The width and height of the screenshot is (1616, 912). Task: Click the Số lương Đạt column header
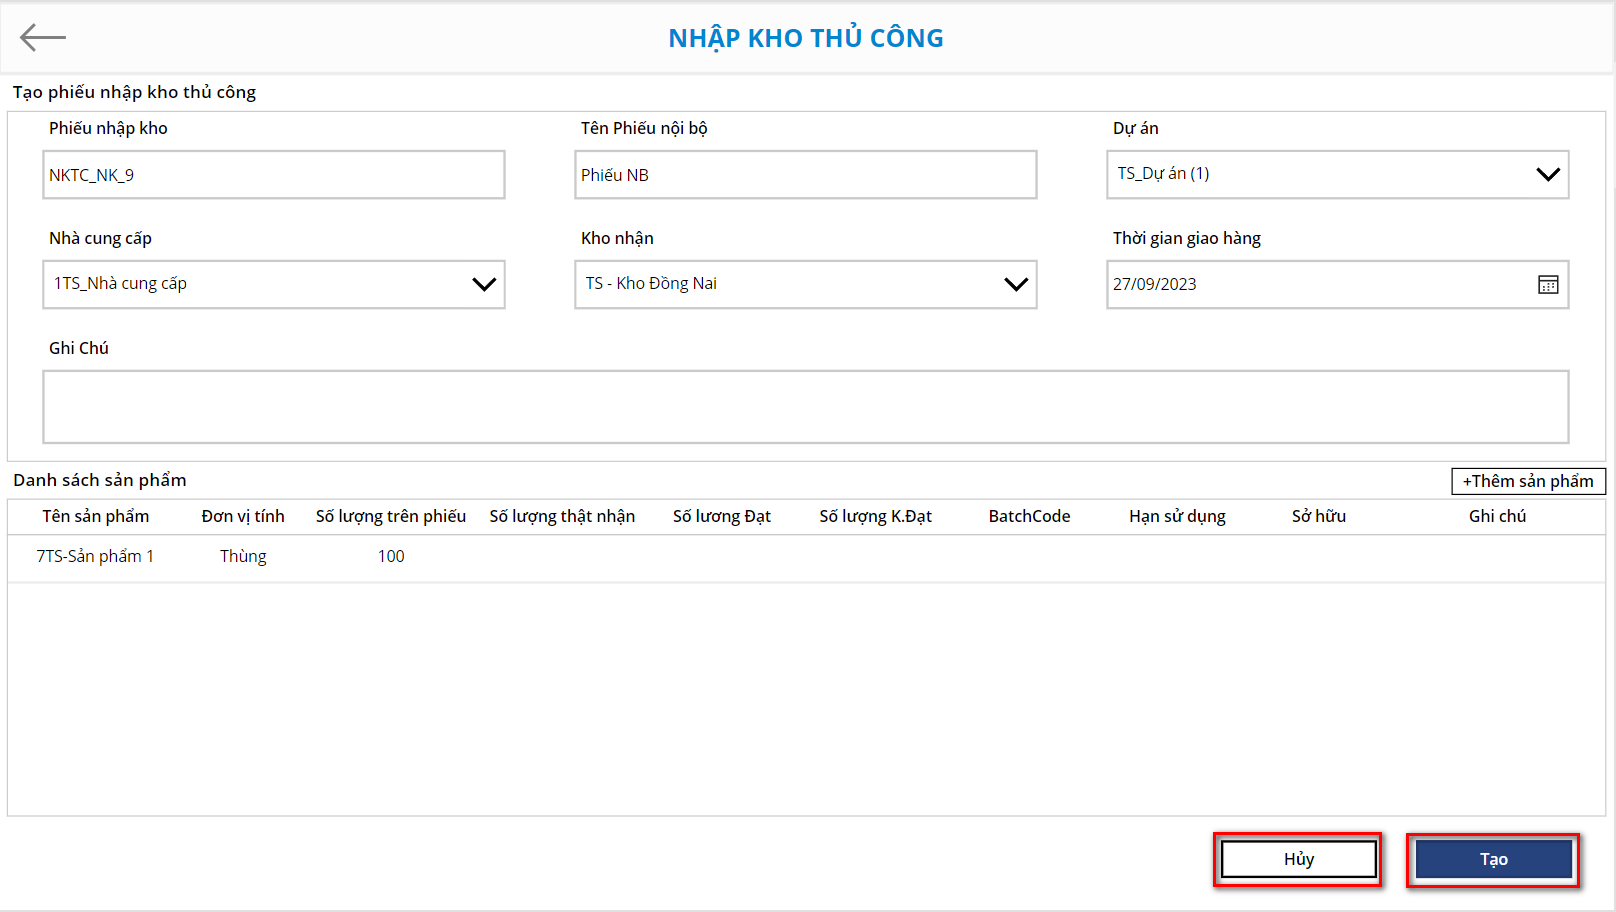click(722, 516)
